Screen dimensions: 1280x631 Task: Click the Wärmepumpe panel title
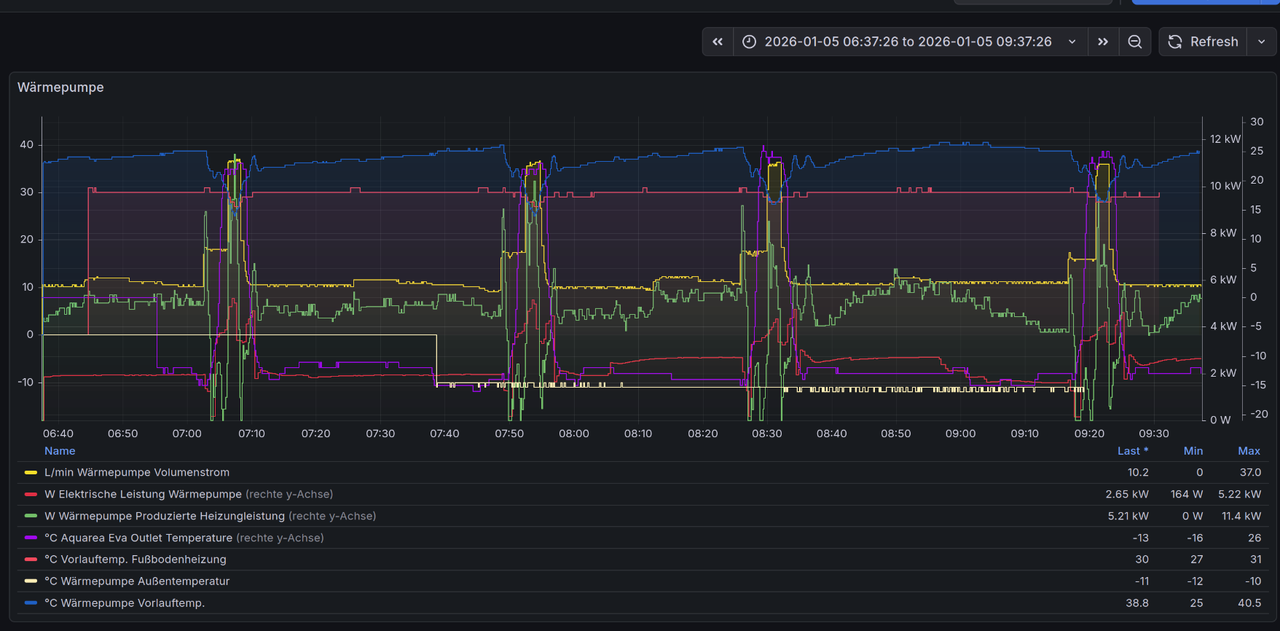(x=61, y=87)
